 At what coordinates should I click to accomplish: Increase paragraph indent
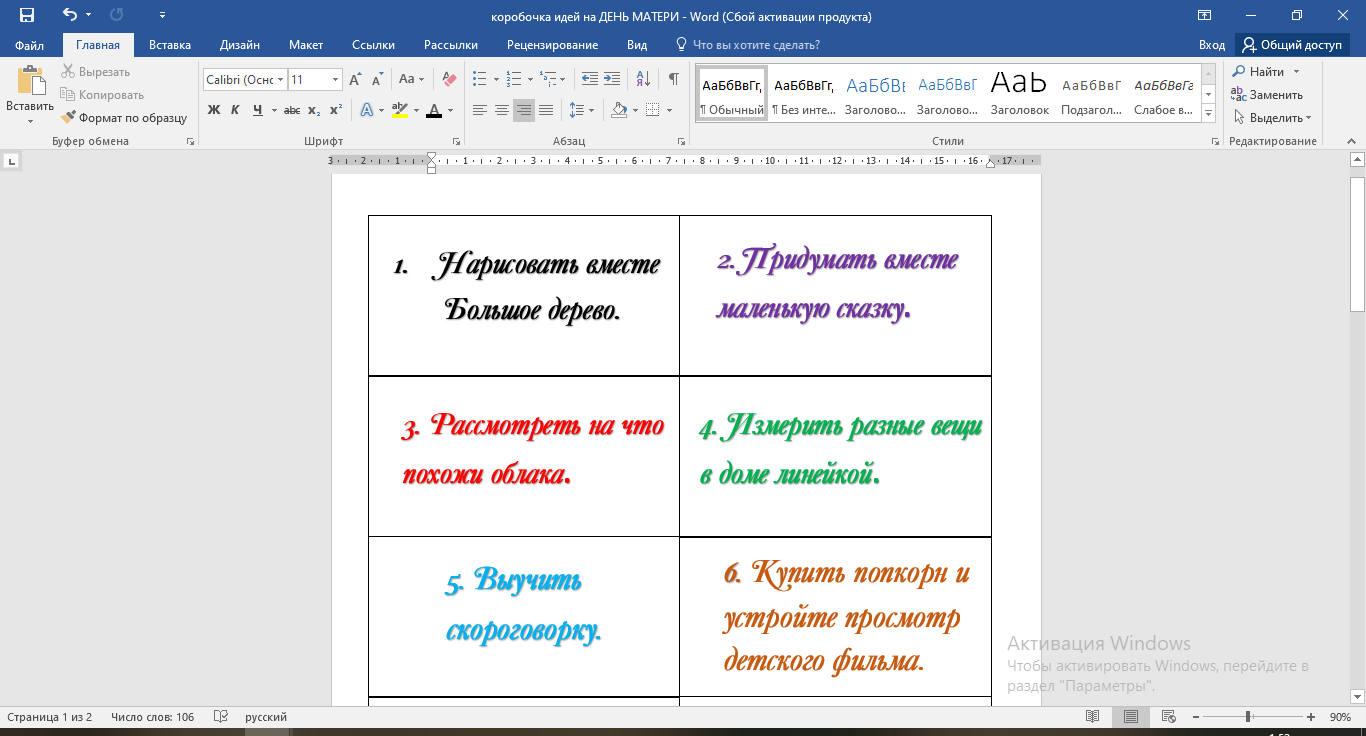tap(611, 79)
